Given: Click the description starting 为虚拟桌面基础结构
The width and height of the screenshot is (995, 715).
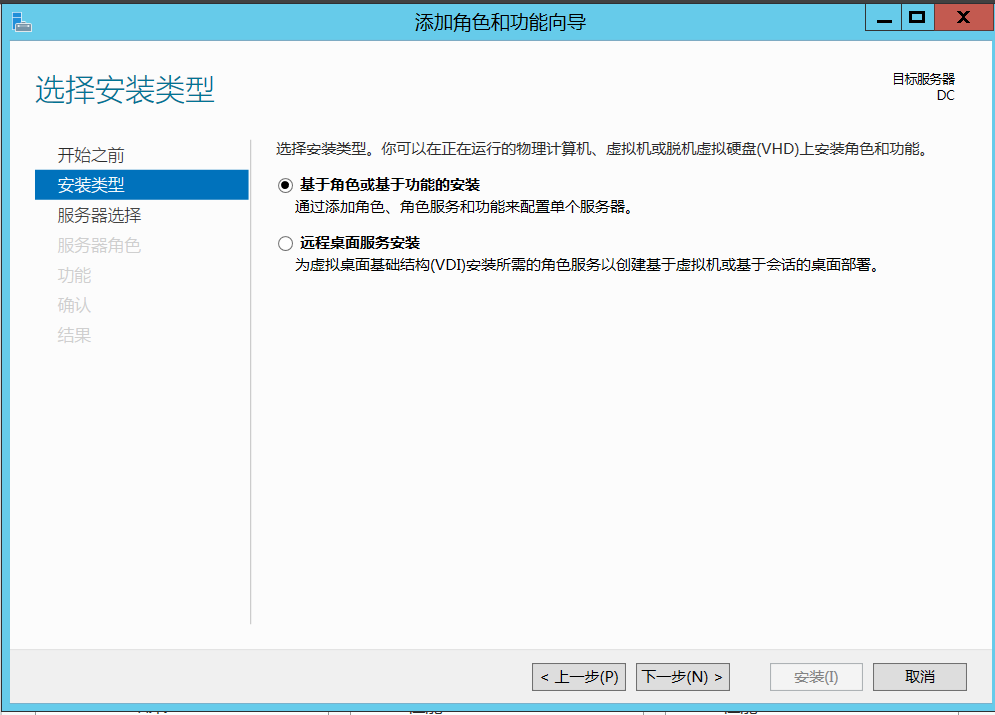Looking at the screenshot, I should (588, 265).
